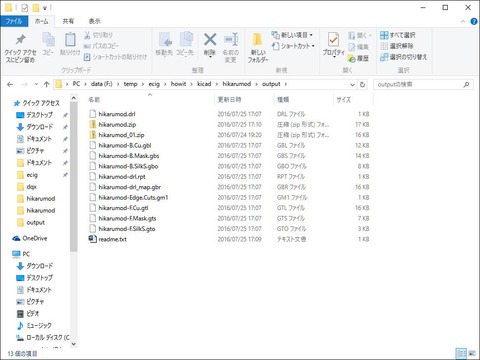Screen dimensions: 480x360
Task: Open the recent locations dropdown arrow
Action: (x=36, y=84)
